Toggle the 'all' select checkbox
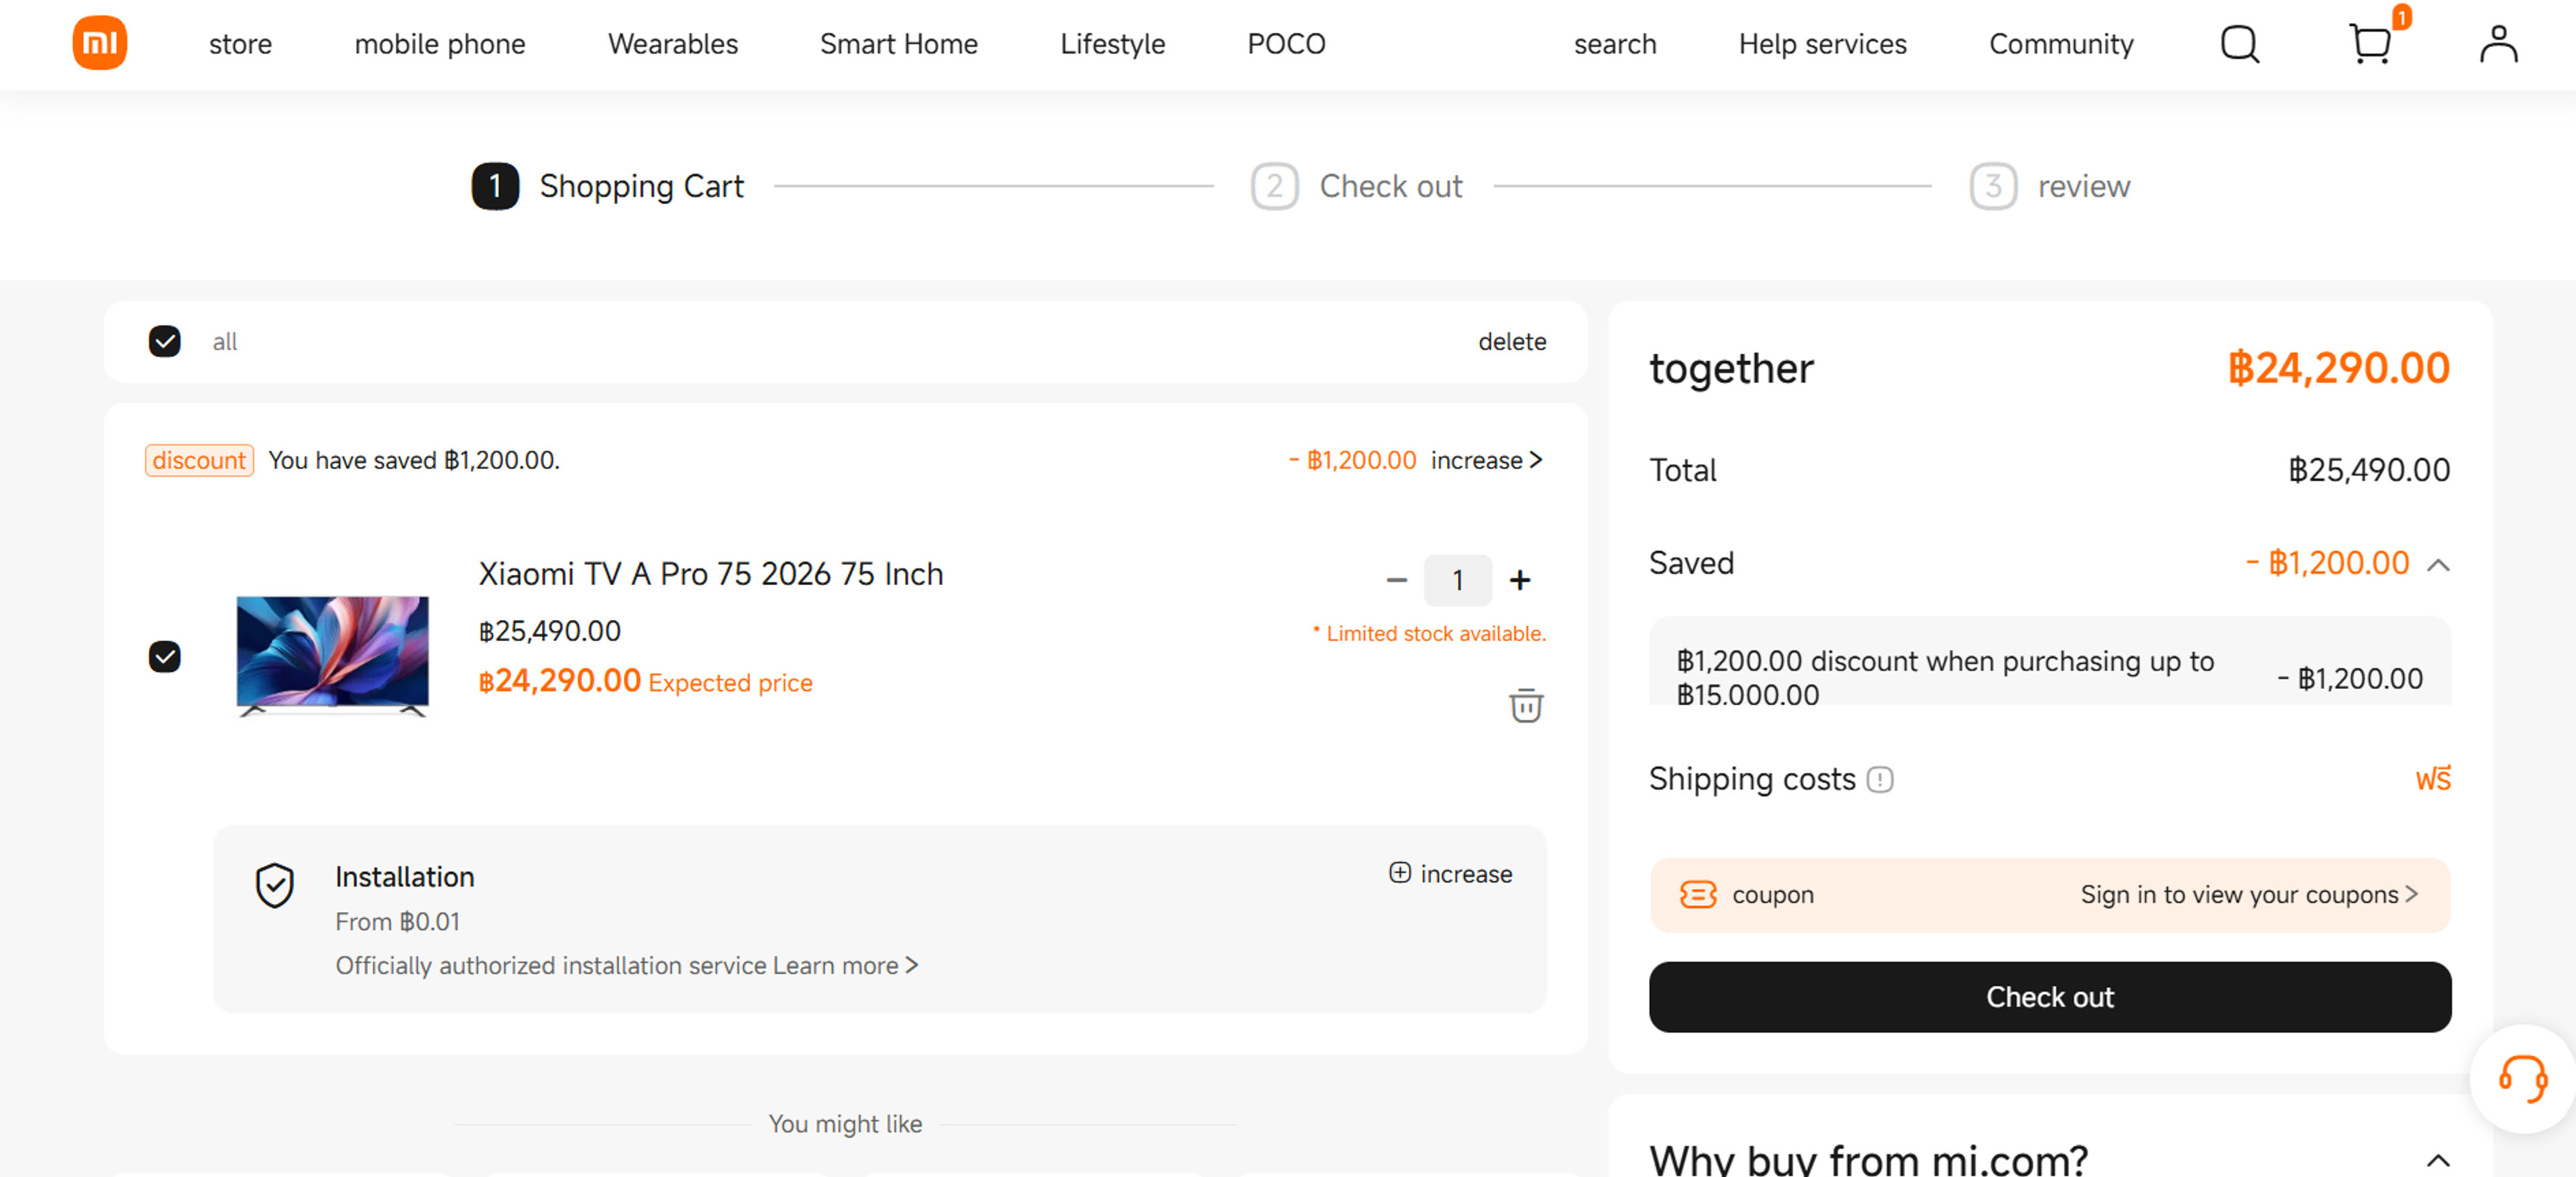The width and height of the screenshot is (2576, 1177). (x=164, y=341)
